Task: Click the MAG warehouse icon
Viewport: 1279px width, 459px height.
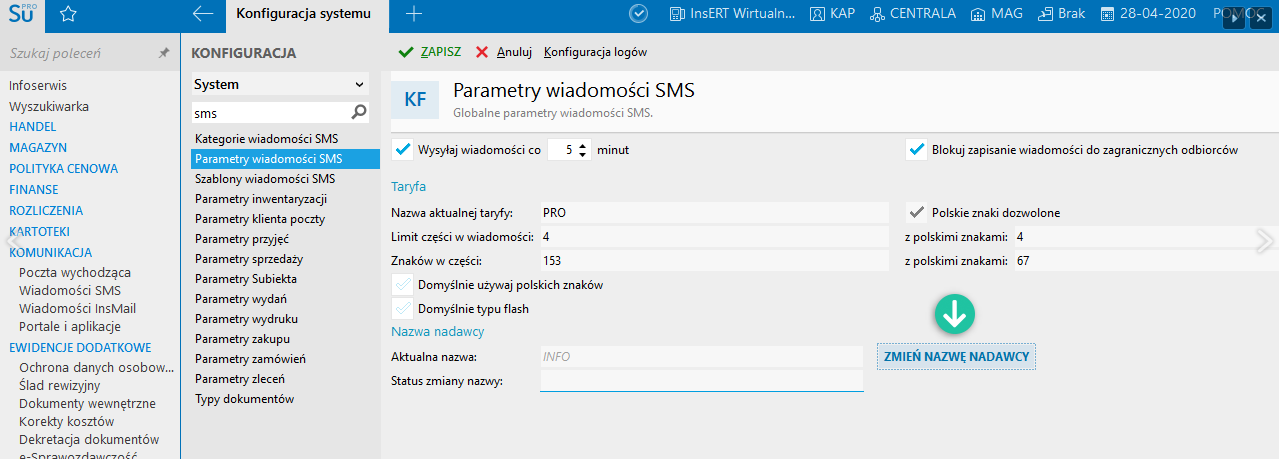Action: click(x=974, y=14)
